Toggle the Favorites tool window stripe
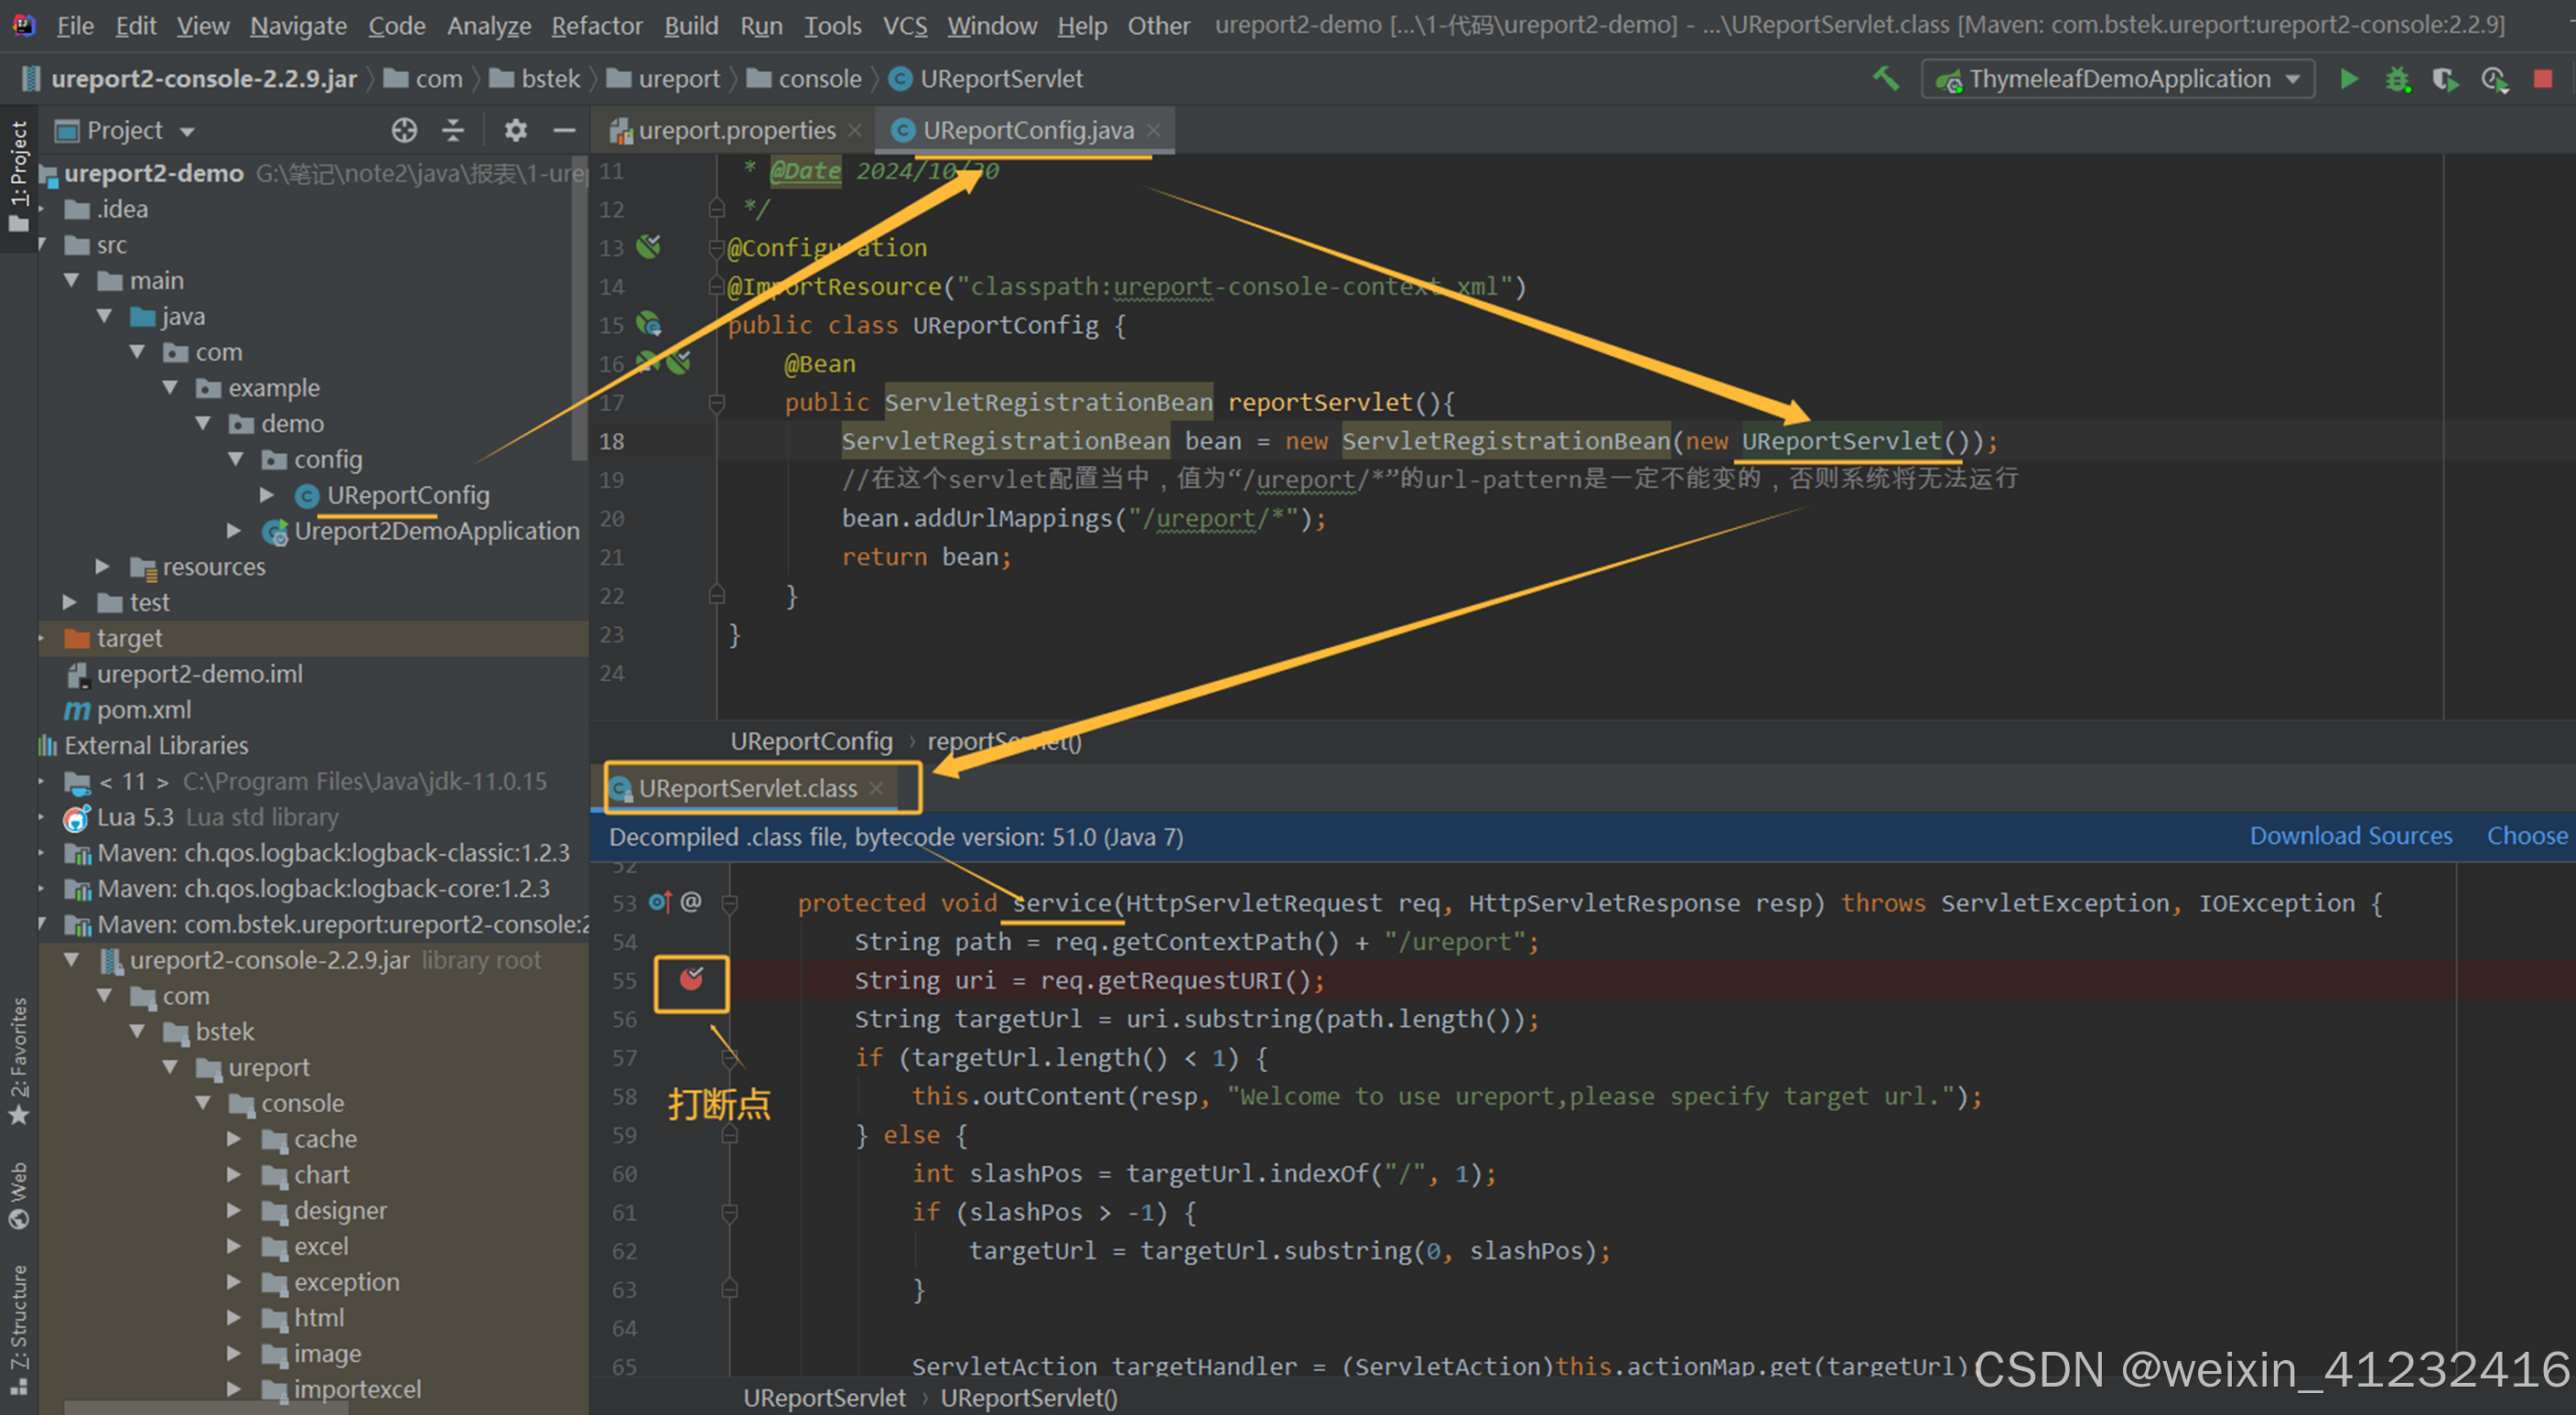The height and width of the screenshot is (1415, 2576). pos(19,1060)
